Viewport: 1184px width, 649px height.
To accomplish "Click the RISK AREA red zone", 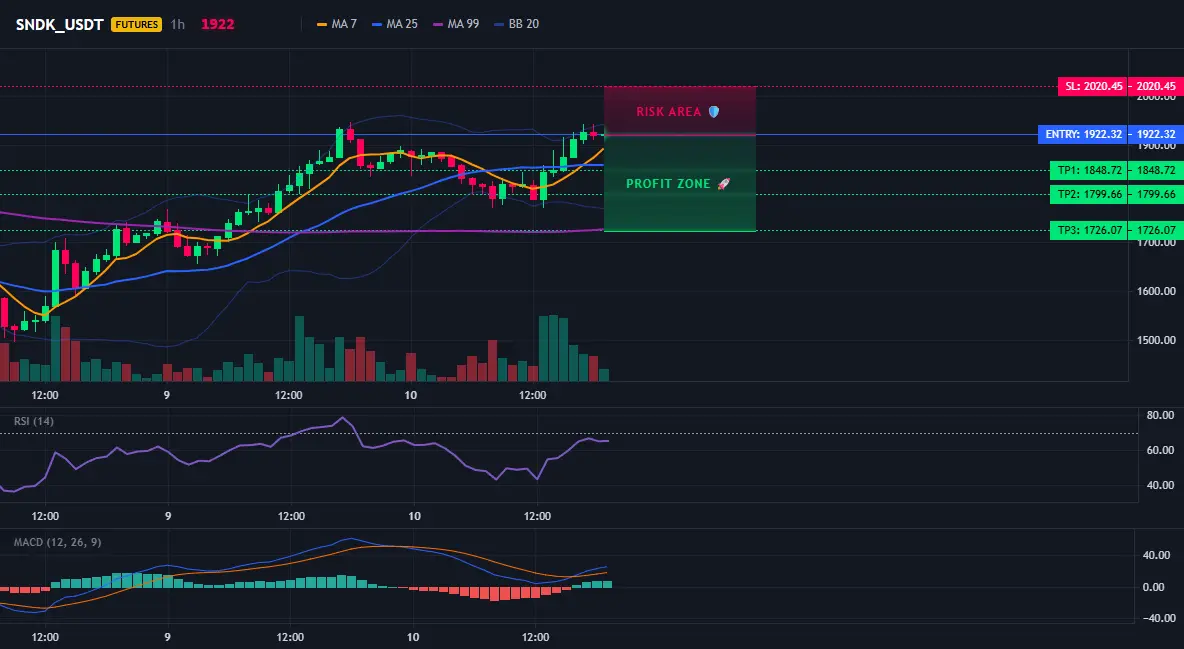I will pyautogui.click(x=680, y=111).
